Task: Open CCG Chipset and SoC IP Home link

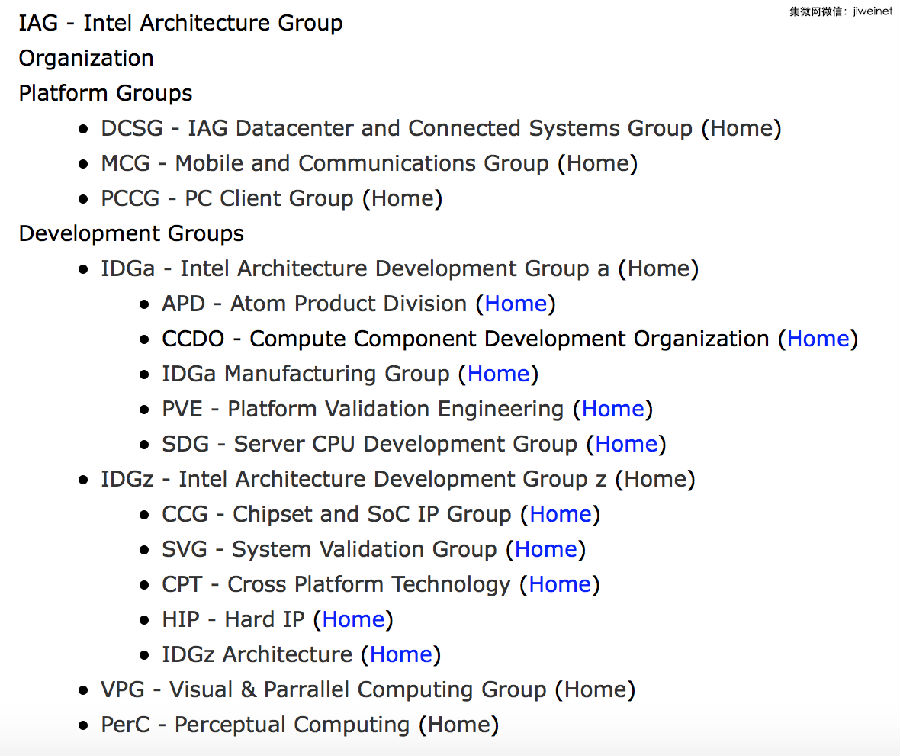Action: tap(560, 514)
